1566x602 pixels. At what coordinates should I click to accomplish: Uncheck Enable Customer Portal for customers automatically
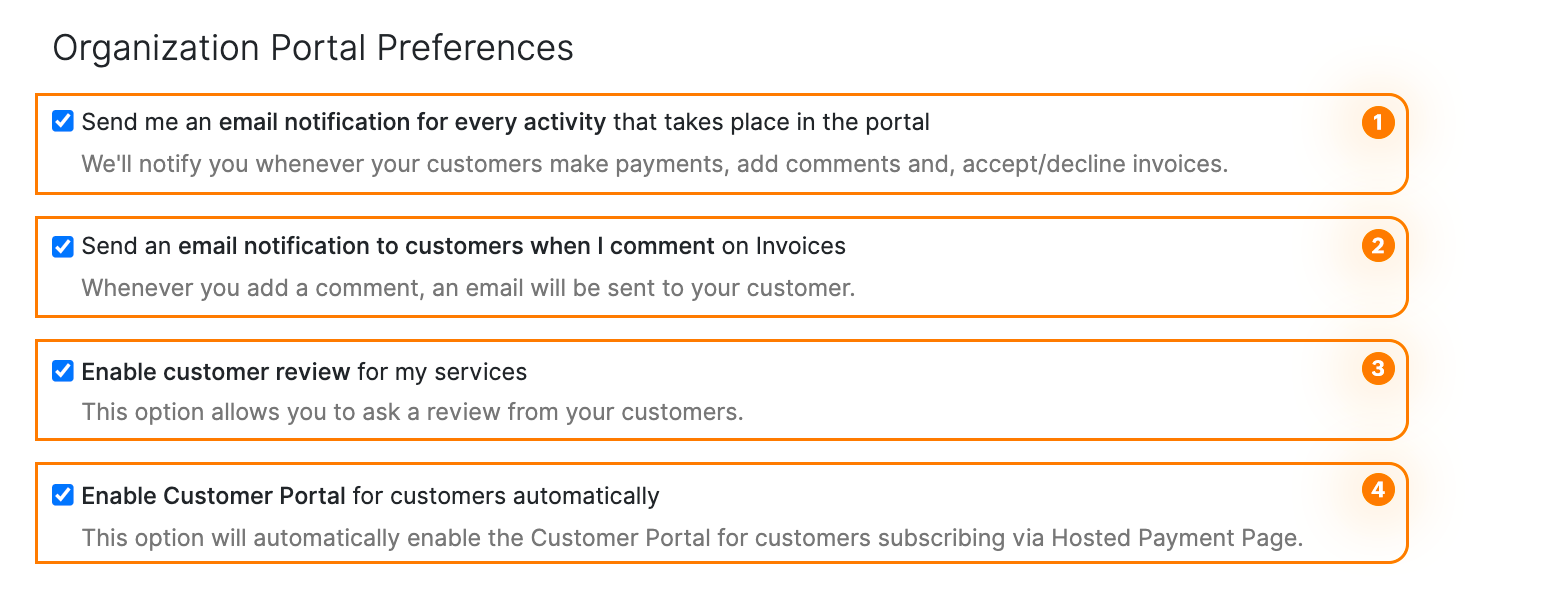pyautogui.click(x=62, y=493)
